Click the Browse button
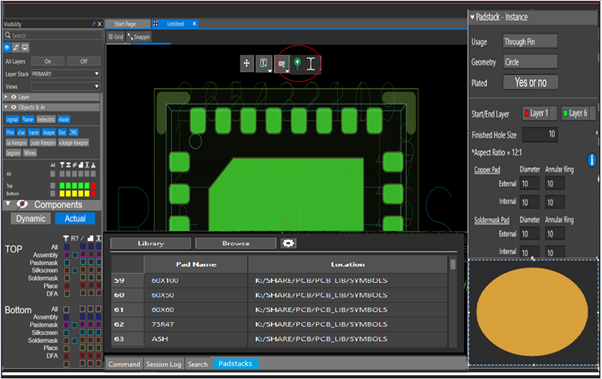The width and height of the screenshot is (602, 379). [235, 243]
